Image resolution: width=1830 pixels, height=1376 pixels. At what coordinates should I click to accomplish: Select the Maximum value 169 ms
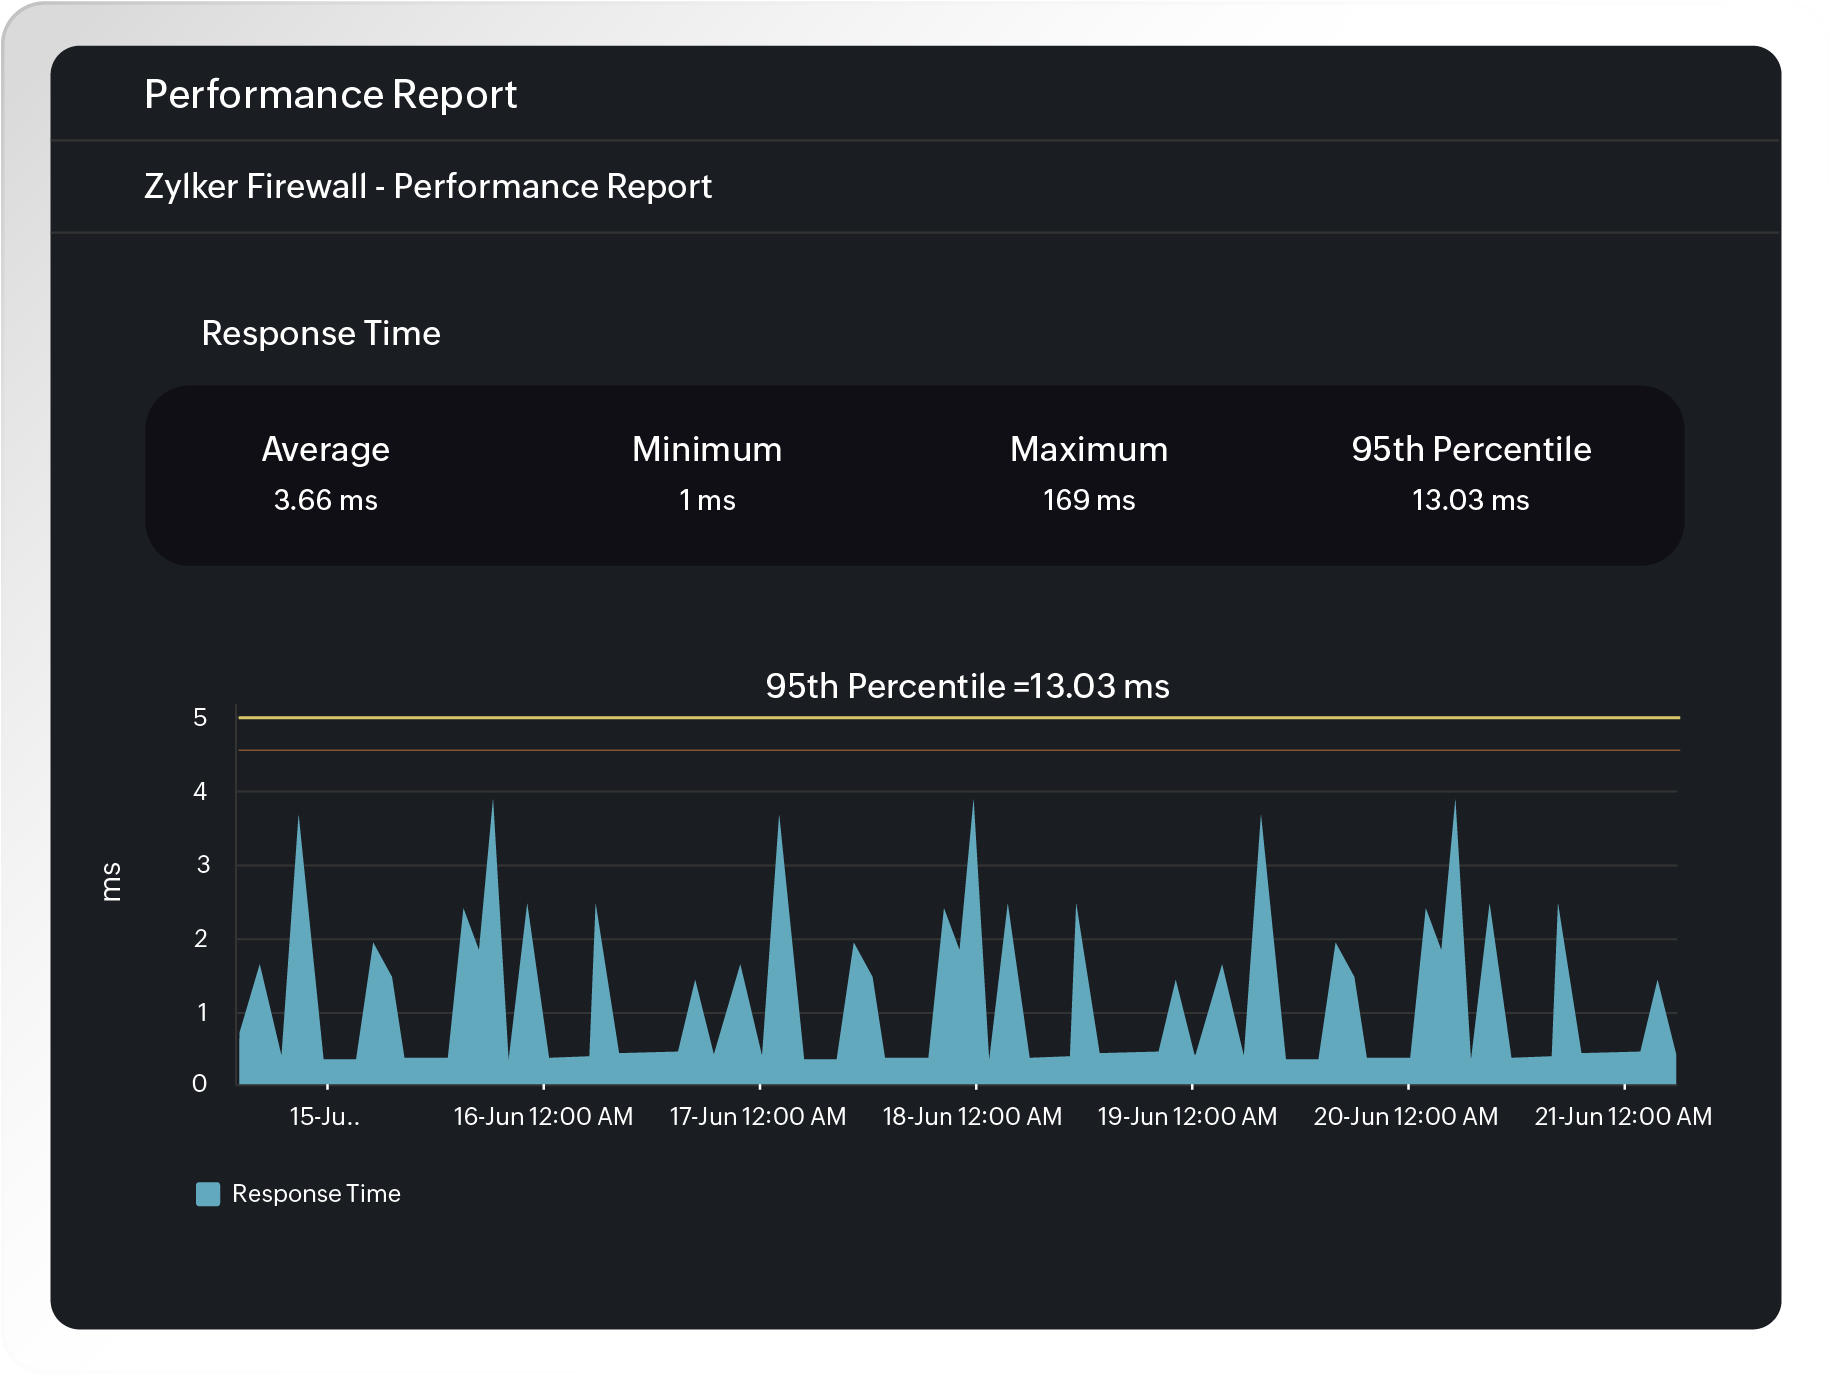pyautogui.click(x=1088, y=500)
